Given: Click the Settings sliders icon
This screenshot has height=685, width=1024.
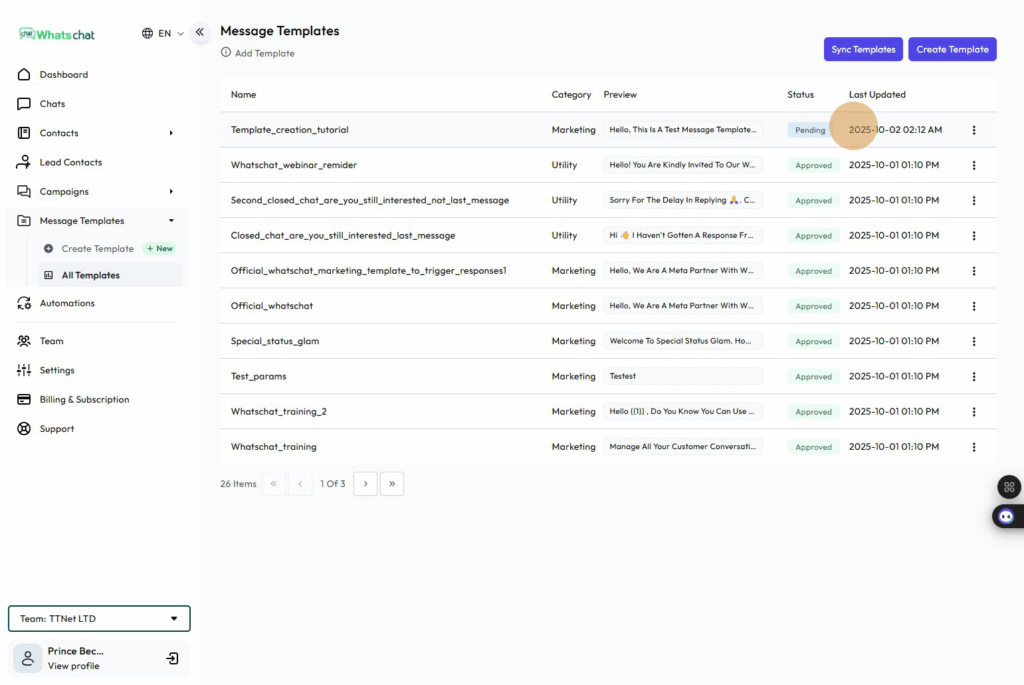Looking at the screenshot, I should [x=24, y=370].
